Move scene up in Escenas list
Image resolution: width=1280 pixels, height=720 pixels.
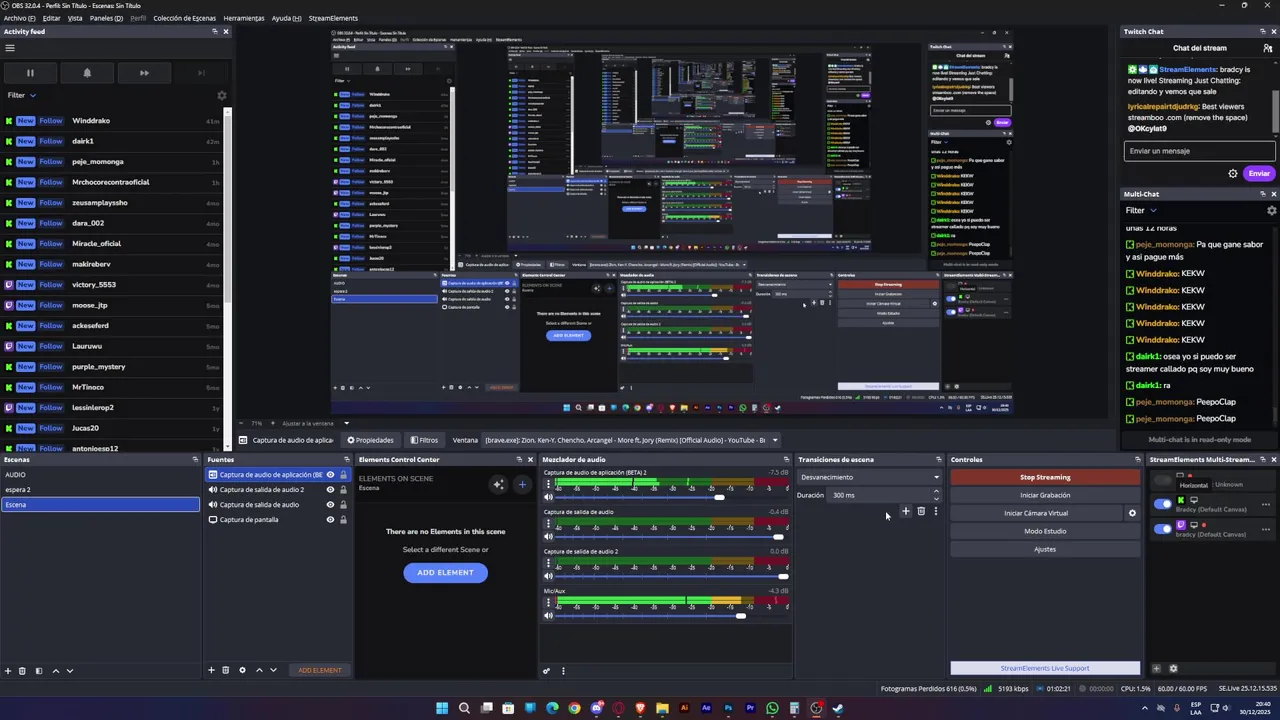[x=55, y=670]
